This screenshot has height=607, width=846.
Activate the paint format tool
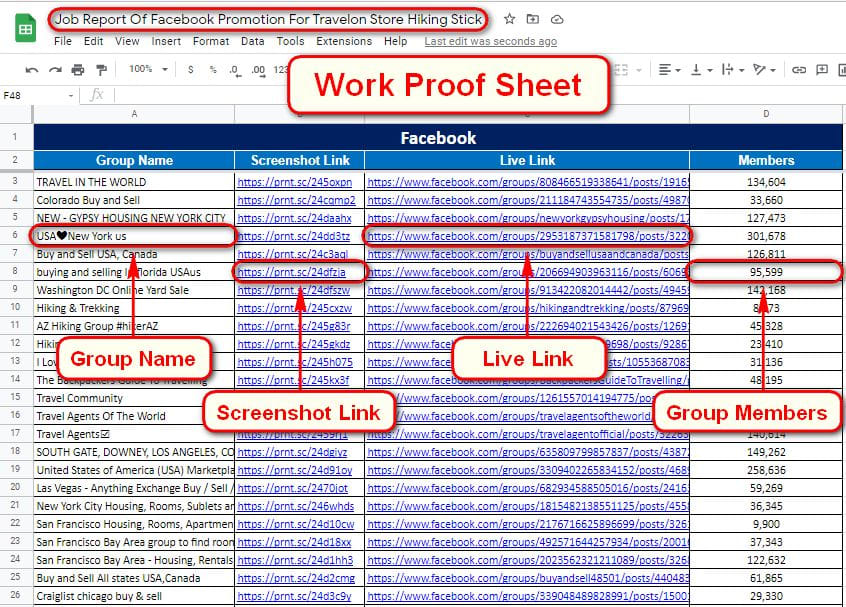click(101, 70)
